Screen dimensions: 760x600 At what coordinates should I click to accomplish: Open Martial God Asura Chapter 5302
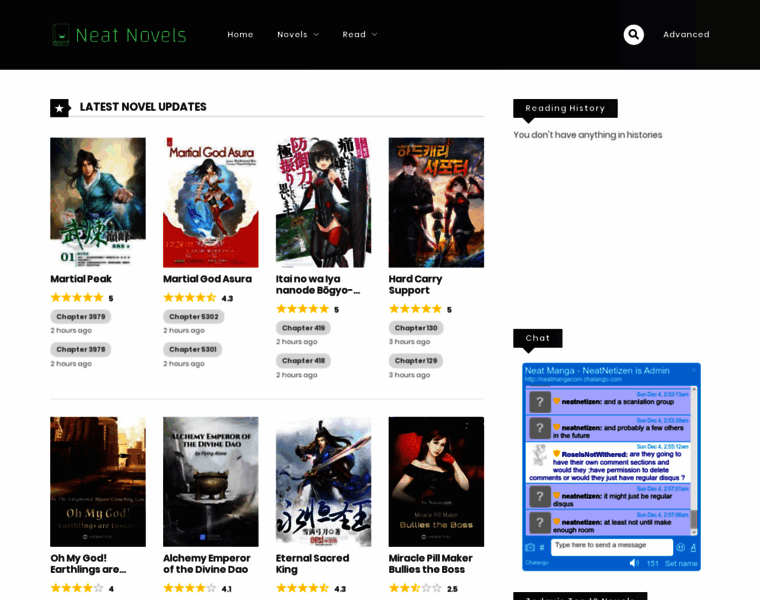193,316
